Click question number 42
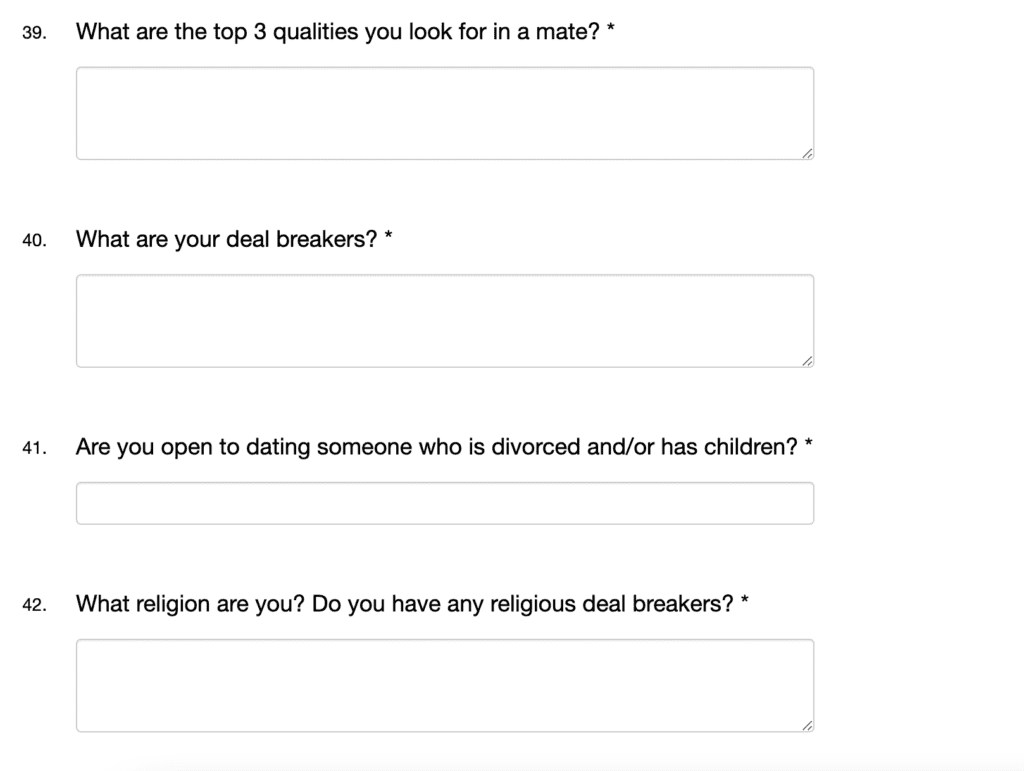Viewport: 1024px width, 771px height. 34,606
